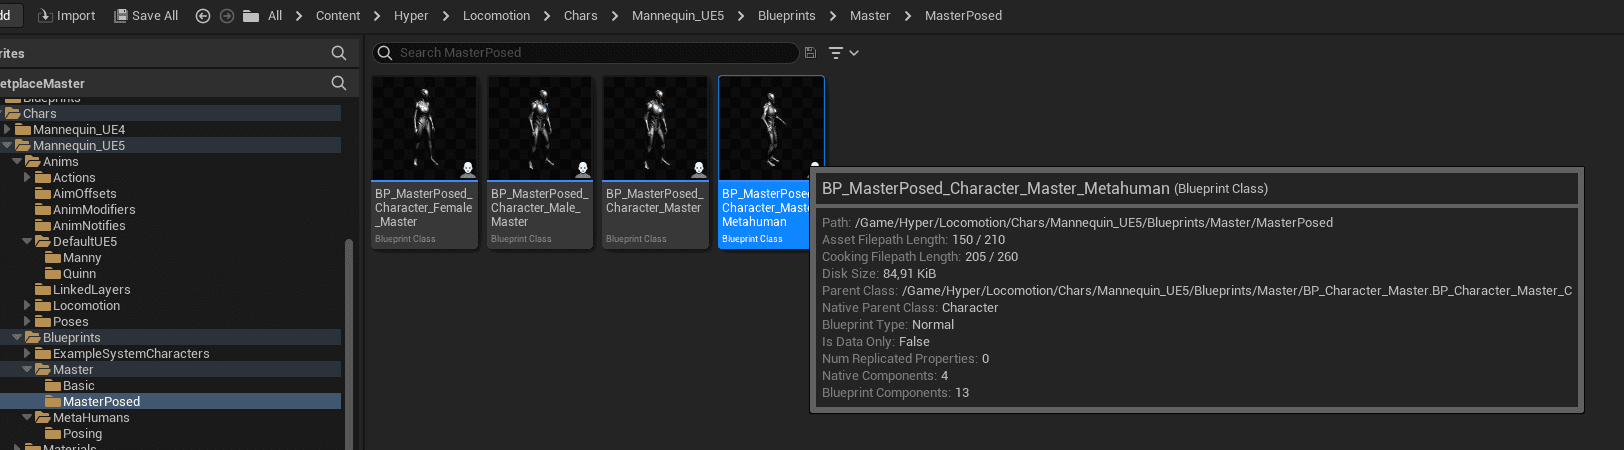Collapse the Mannequin_UE5 folder
This screenshot has height=450, width=1624.
pos(8,145)
